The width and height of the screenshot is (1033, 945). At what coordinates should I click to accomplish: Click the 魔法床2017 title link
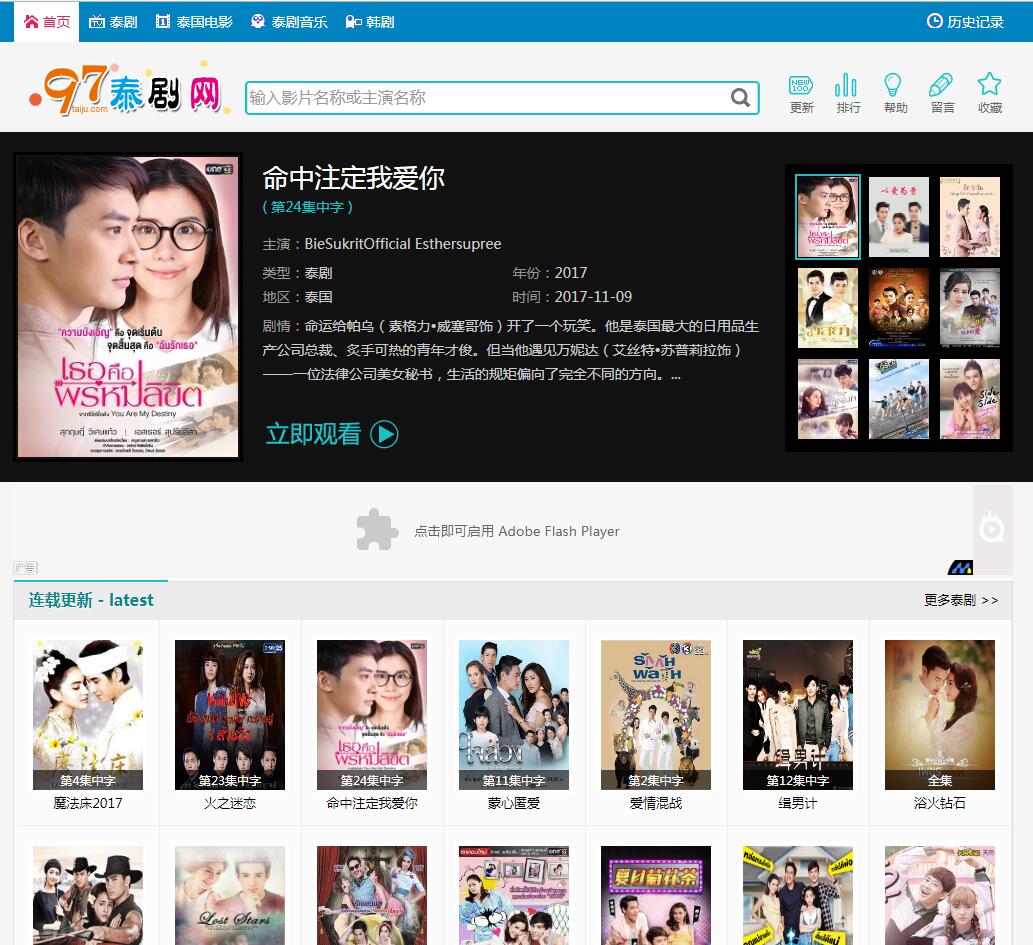pos(88,803)
